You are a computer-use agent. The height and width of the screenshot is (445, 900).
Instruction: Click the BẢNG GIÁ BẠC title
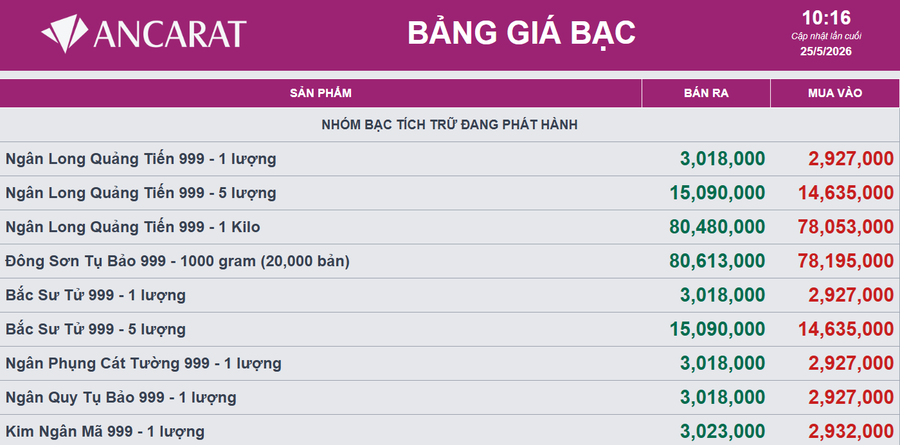pos(521,33)
